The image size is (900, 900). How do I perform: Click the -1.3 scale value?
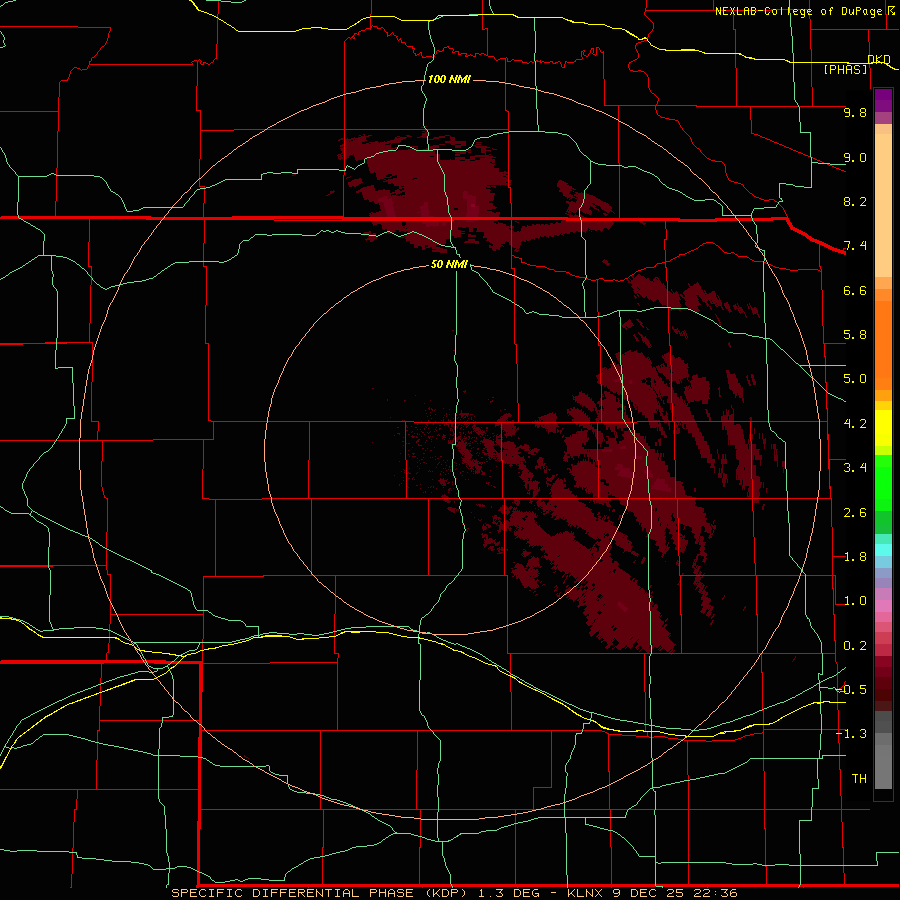[851, 734]
